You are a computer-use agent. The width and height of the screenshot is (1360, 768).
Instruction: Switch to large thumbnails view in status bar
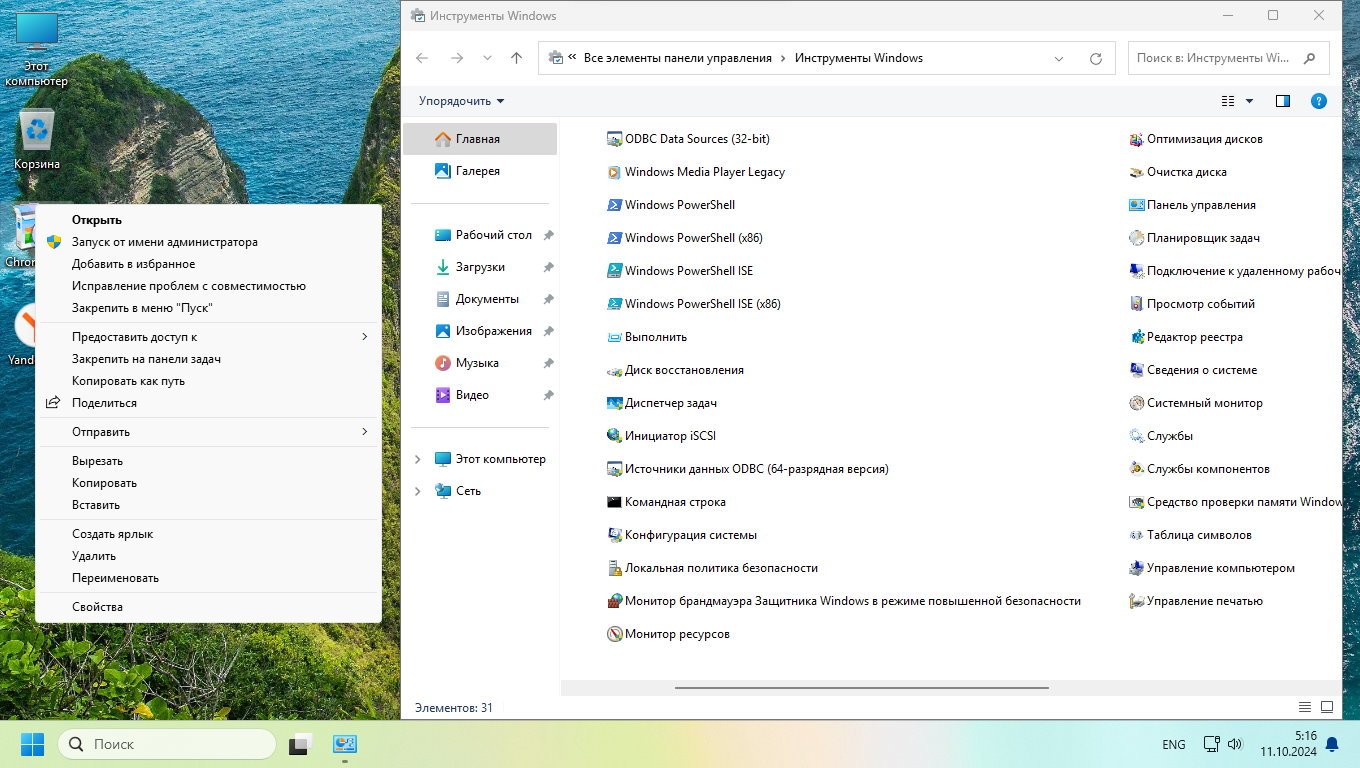[1327, 707]
